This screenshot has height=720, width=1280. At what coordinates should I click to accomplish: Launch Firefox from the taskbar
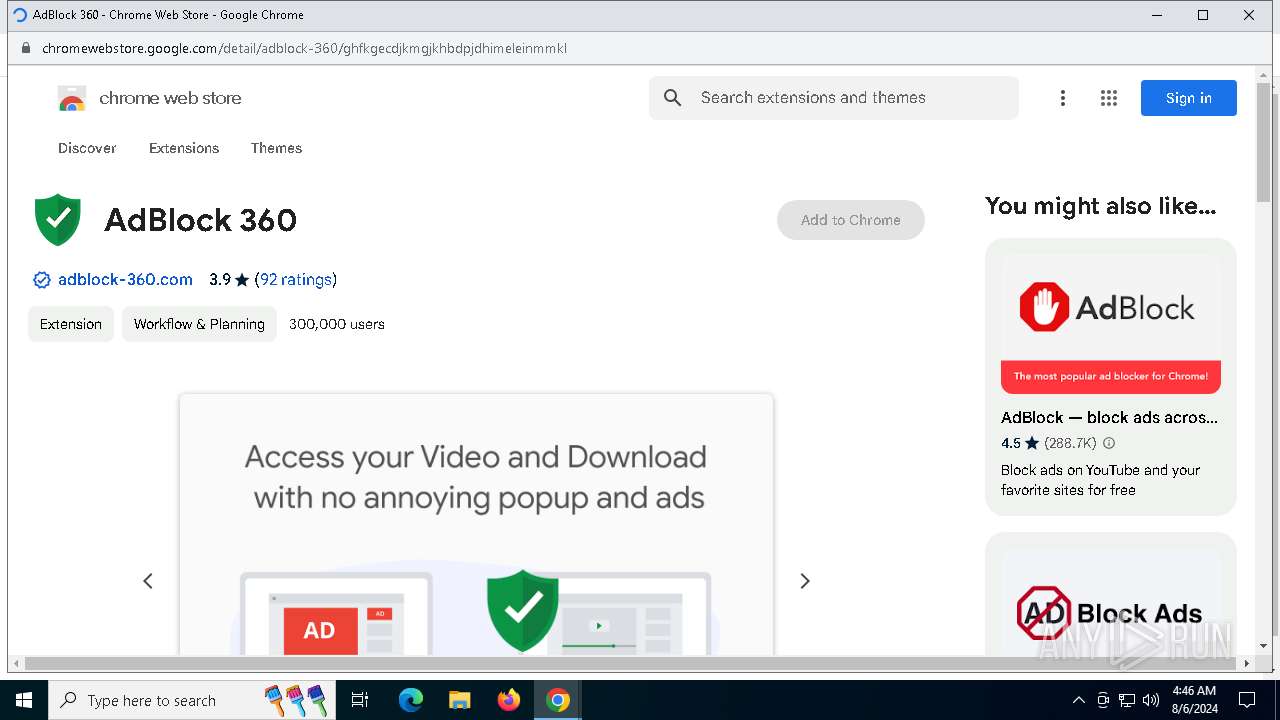509,700
